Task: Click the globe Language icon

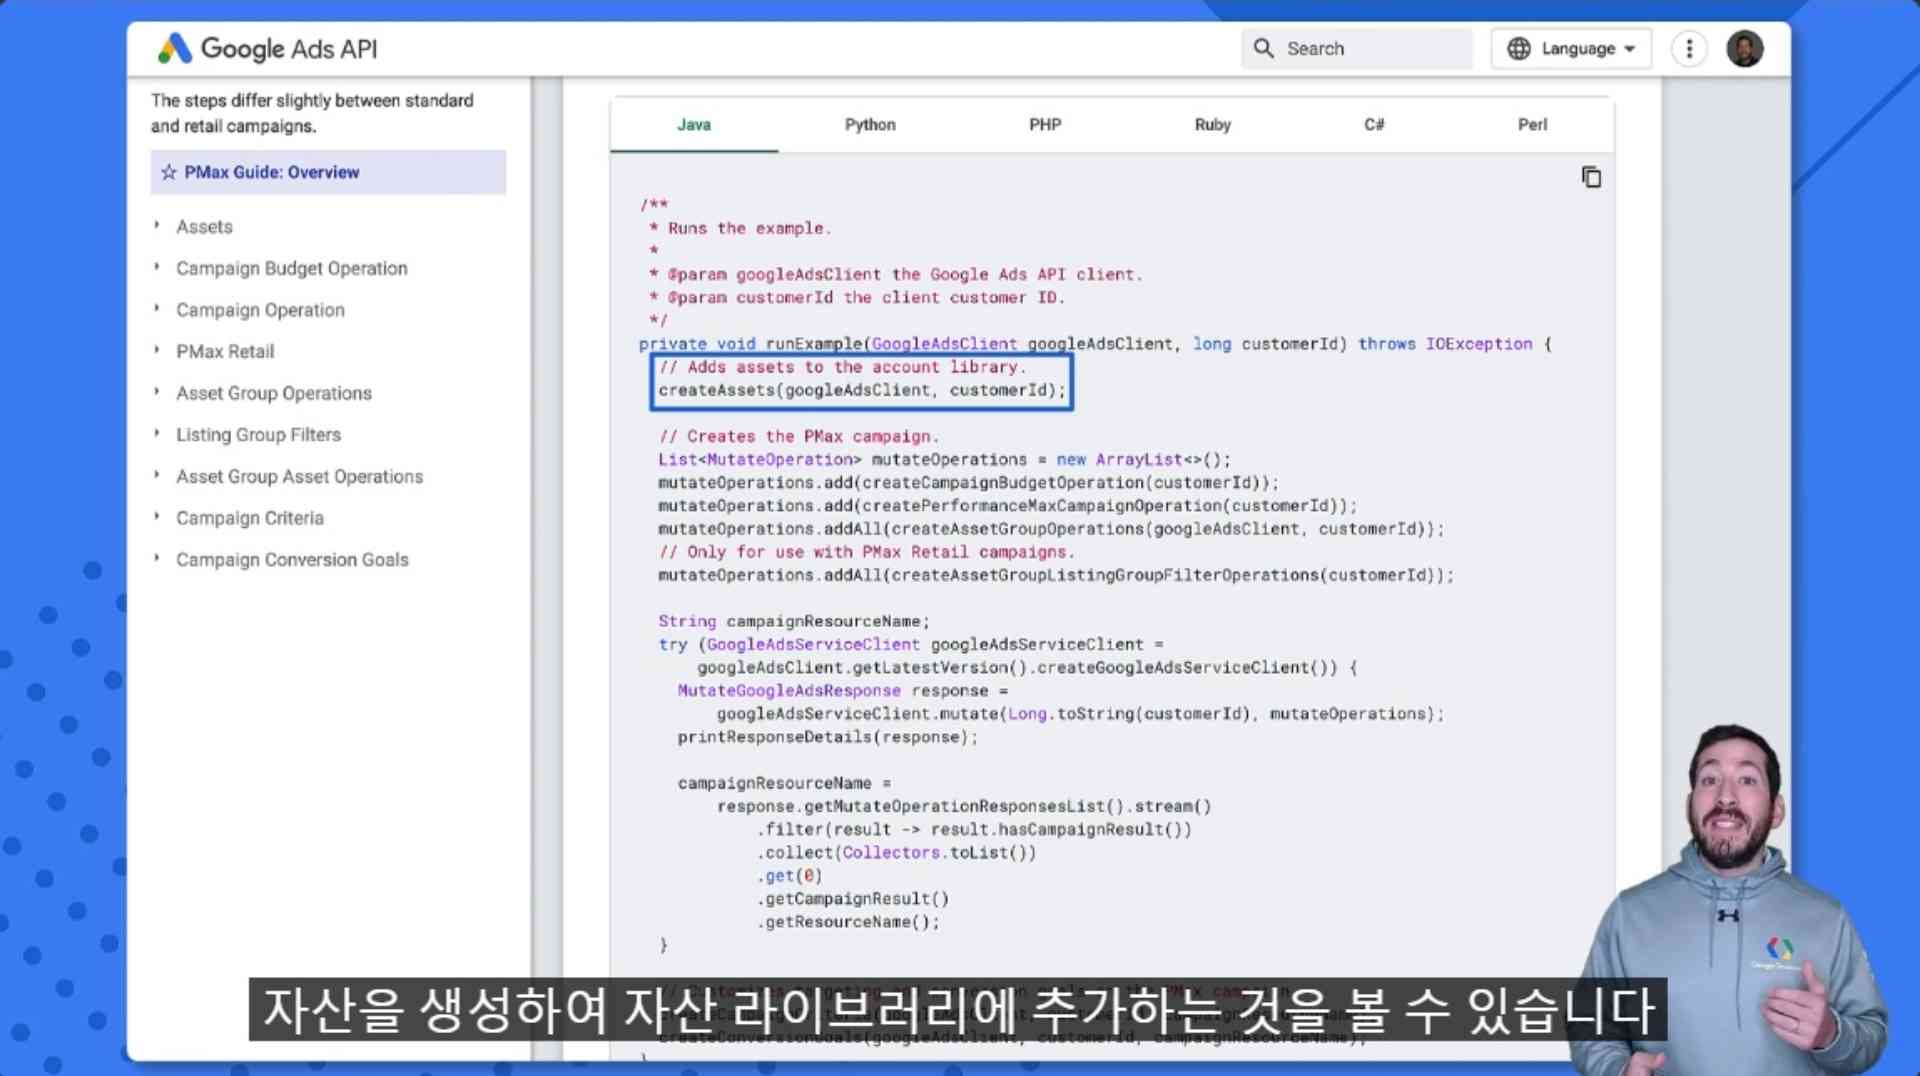Action: (1519, 47)
